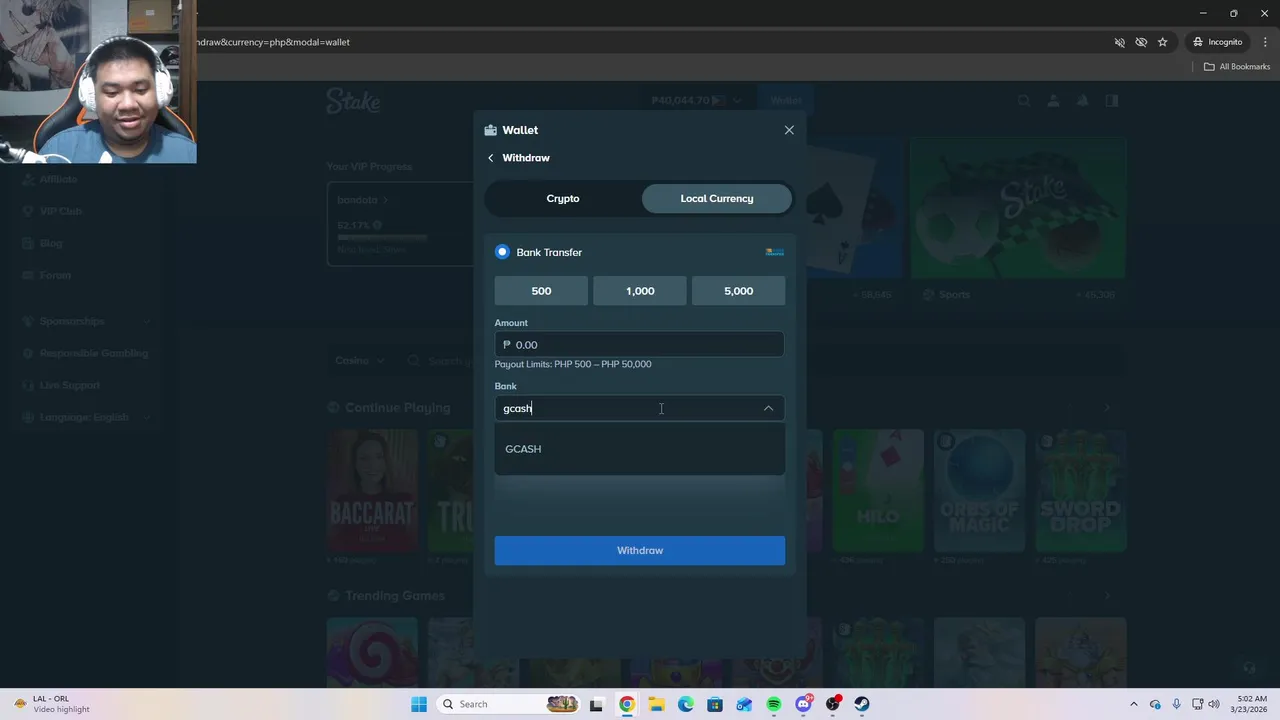Screen dimensions: 1280x720
Task: Toggle the bet slip panel icon in header
Action: [1112, 101]
